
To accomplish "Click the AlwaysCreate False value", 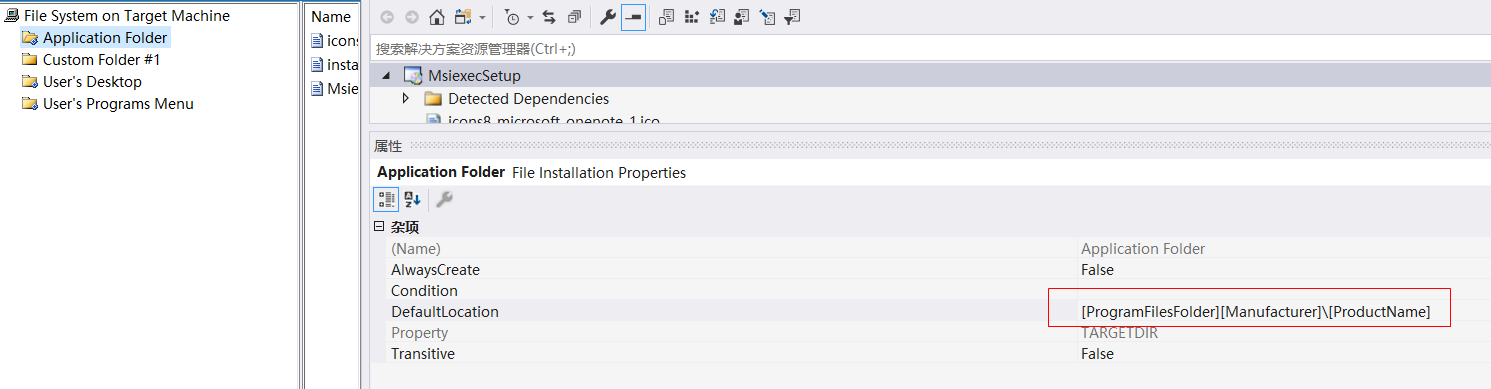I will tap(1097, 270).
